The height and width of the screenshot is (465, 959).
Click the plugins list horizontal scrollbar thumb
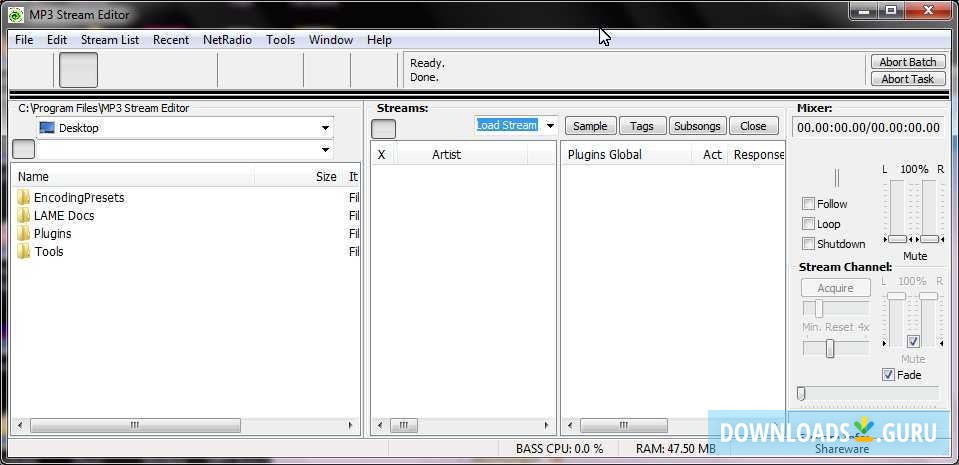click(x=624, y=425)
